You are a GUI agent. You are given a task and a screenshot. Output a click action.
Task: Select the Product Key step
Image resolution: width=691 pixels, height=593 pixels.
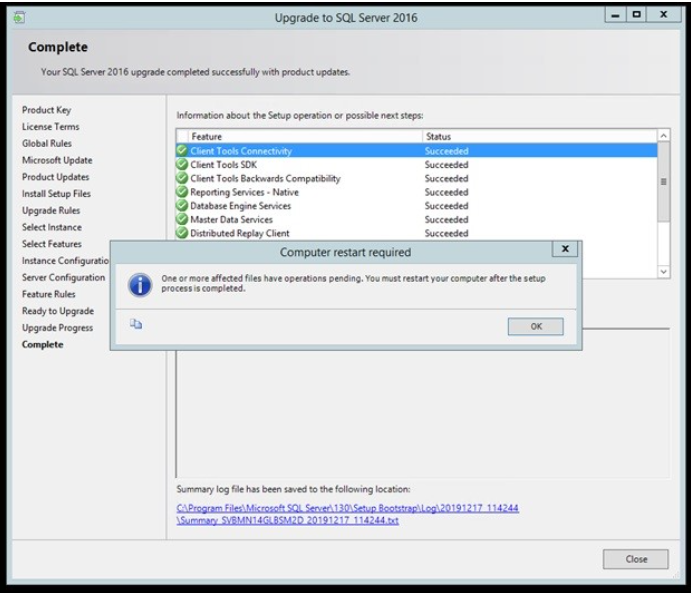point(46,110)
